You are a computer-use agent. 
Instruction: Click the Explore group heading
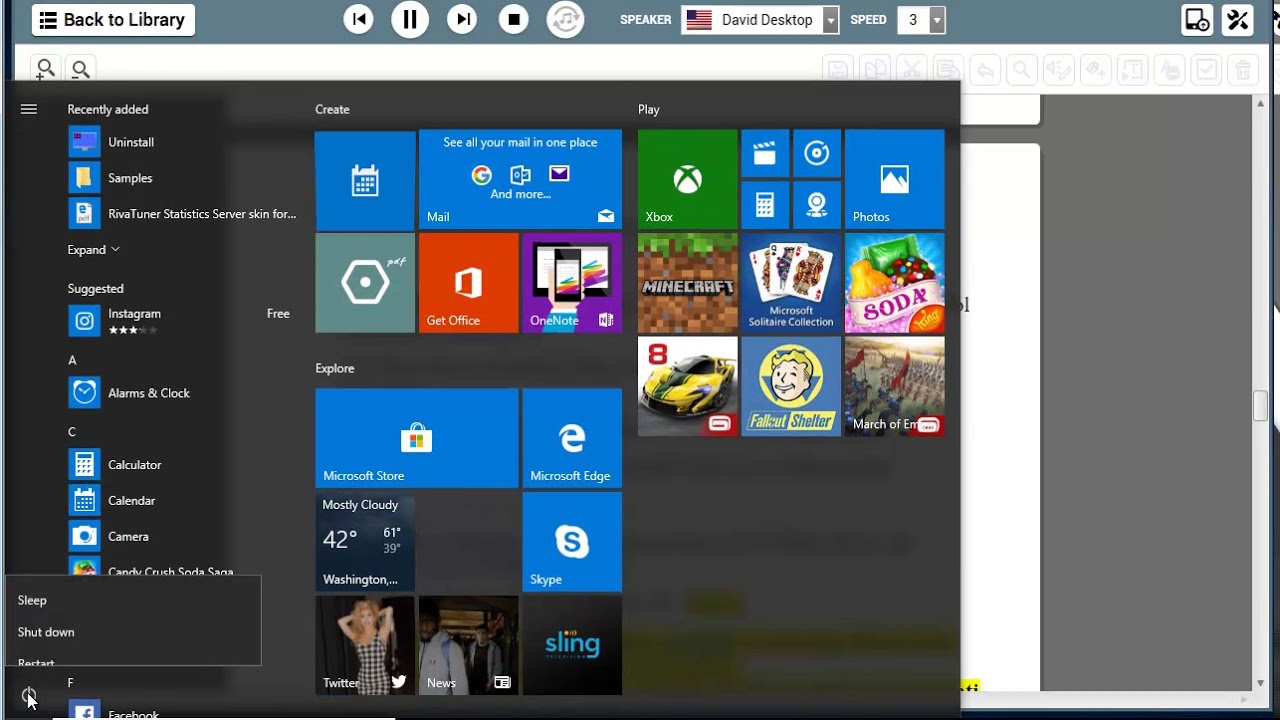335,368
